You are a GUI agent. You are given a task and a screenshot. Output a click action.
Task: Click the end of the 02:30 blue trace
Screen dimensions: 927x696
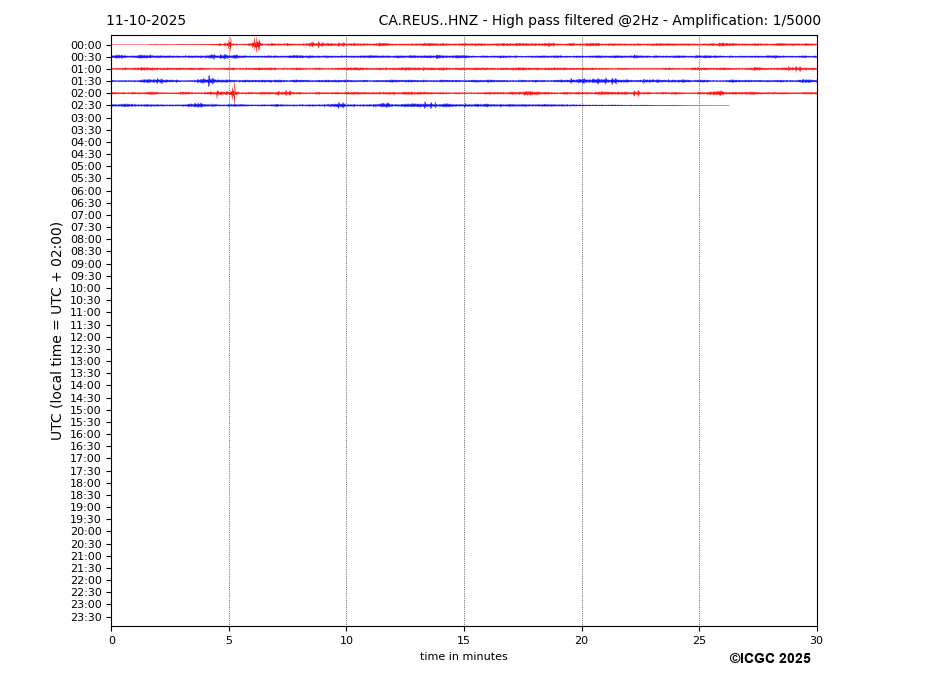click(x=727, y=105)
